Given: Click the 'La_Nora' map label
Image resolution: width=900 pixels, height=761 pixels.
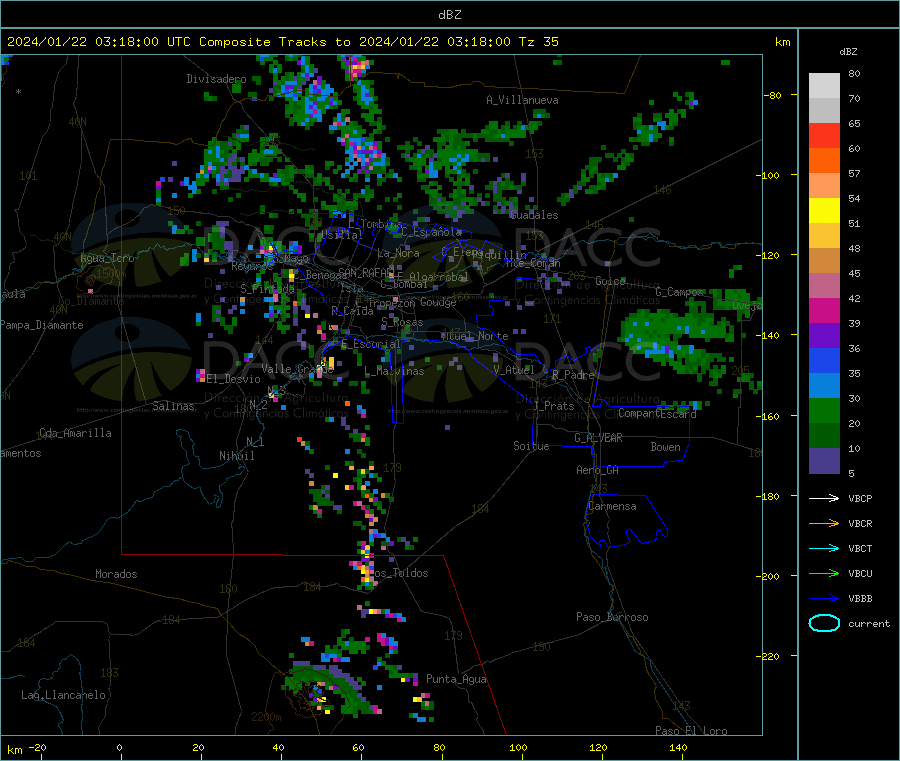Looking at the screenshot, I should coord(398,253).
